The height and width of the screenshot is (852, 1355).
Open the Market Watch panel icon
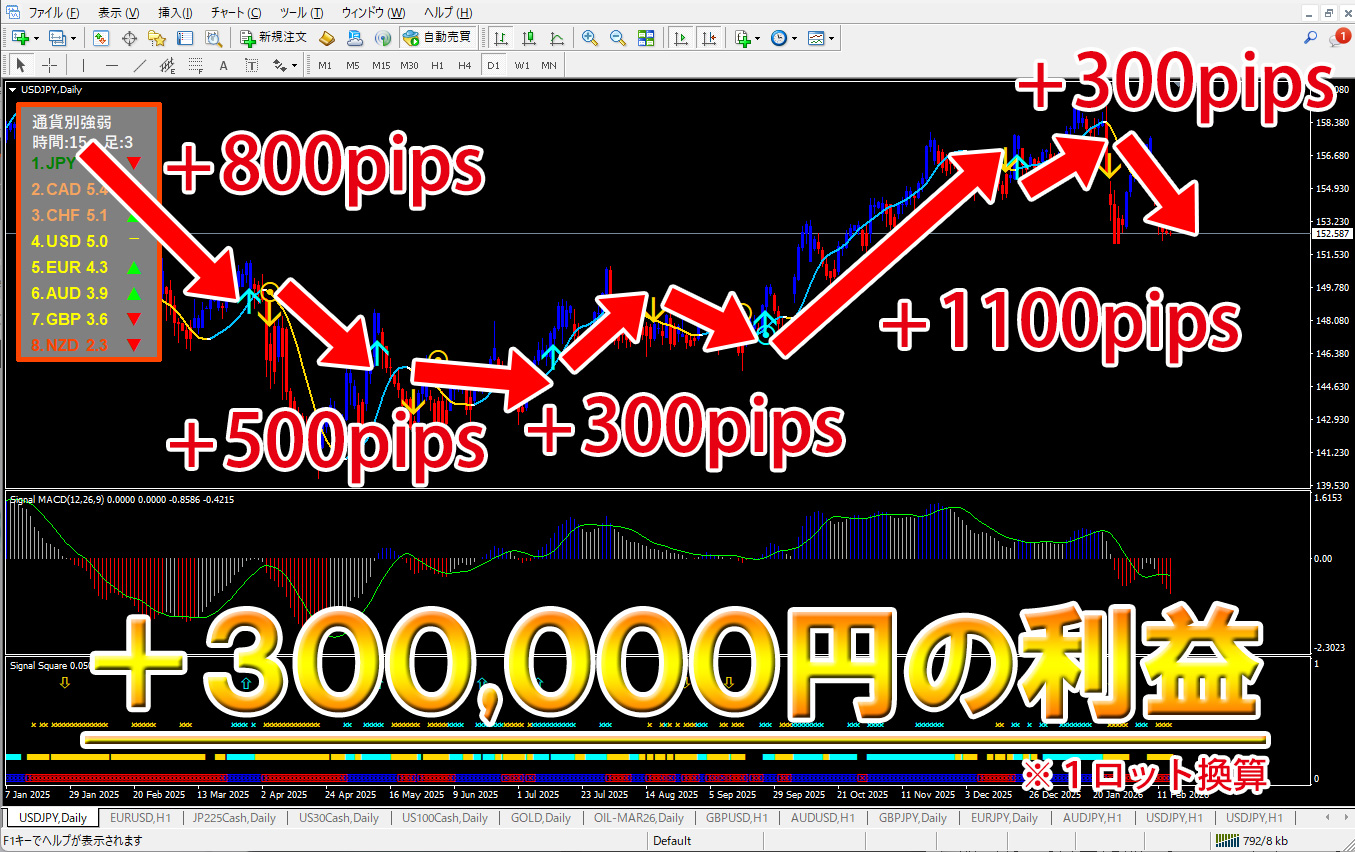click(101, 38)
